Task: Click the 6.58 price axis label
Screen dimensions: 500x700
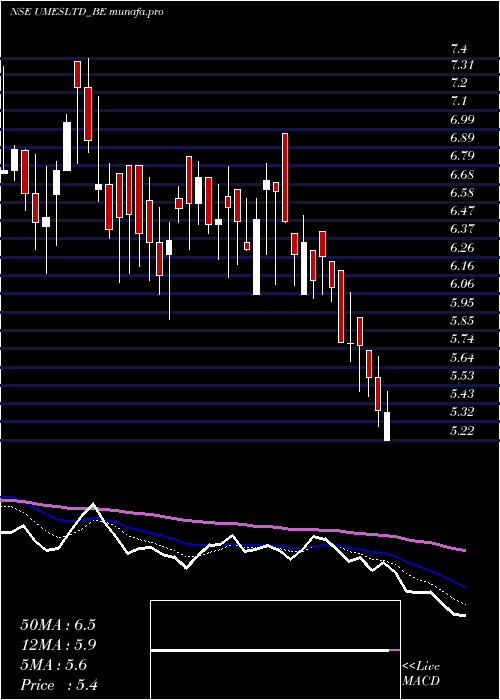Action: [x=462, y=193]
